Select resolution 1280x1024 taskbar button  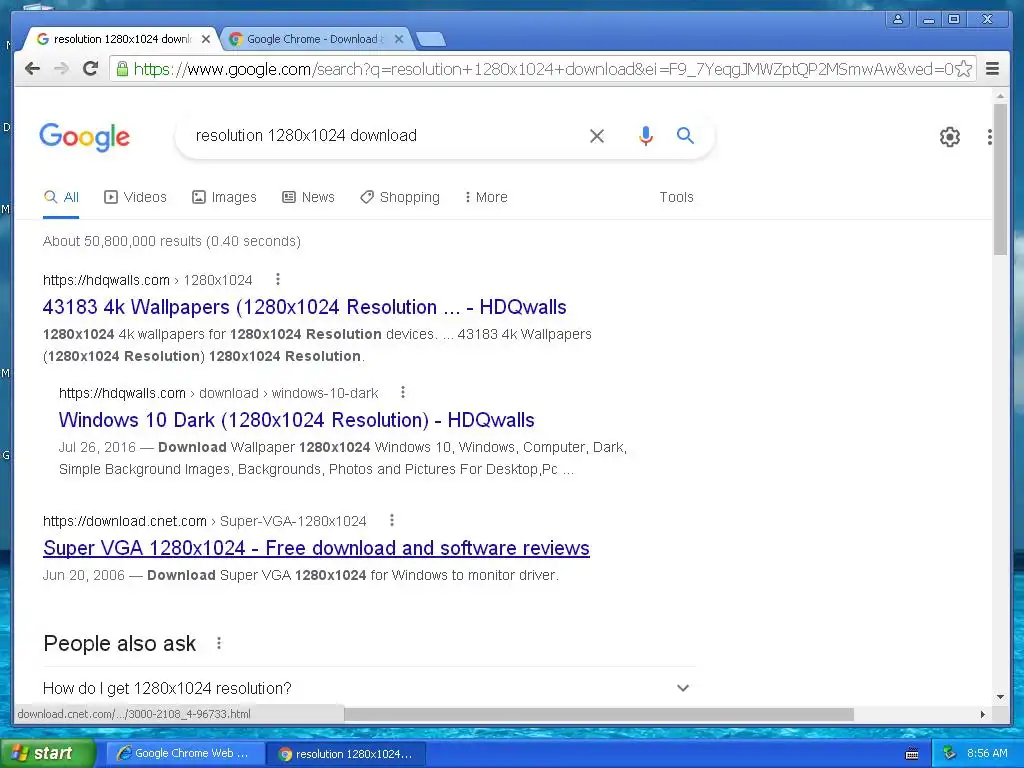click(x=347, y=754)
